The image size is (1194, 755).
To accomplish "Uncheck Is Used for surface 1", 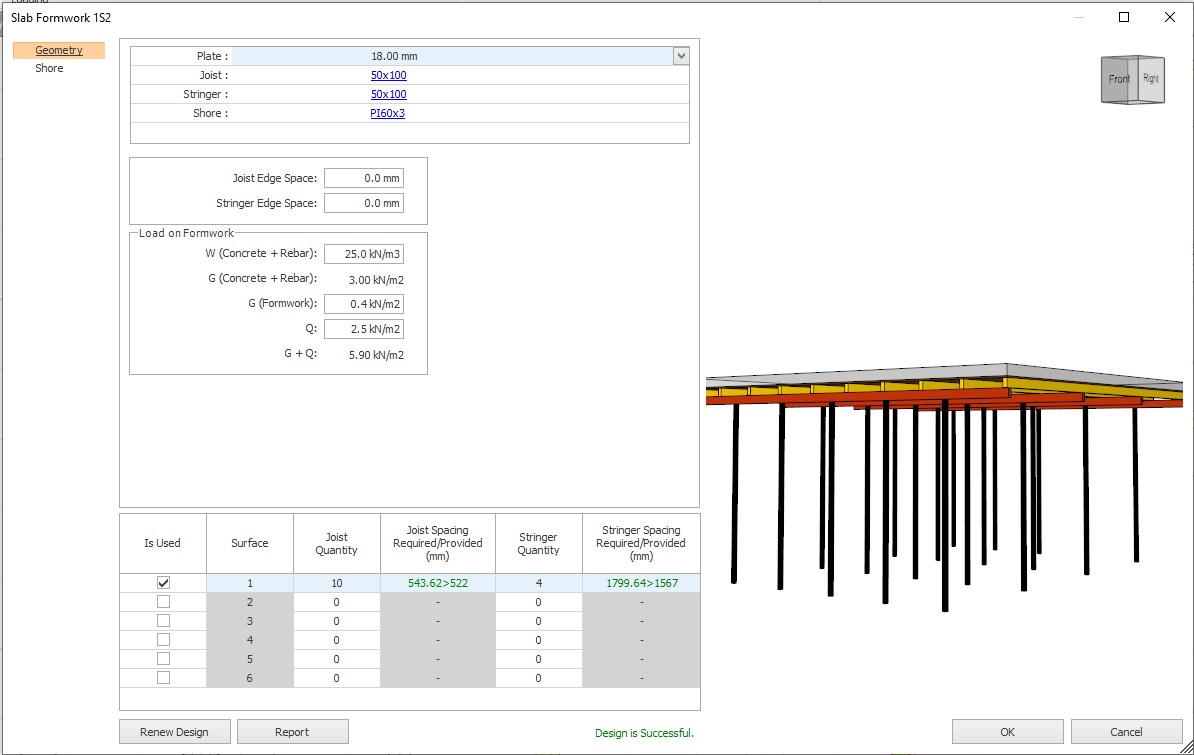I will point(163,582).
